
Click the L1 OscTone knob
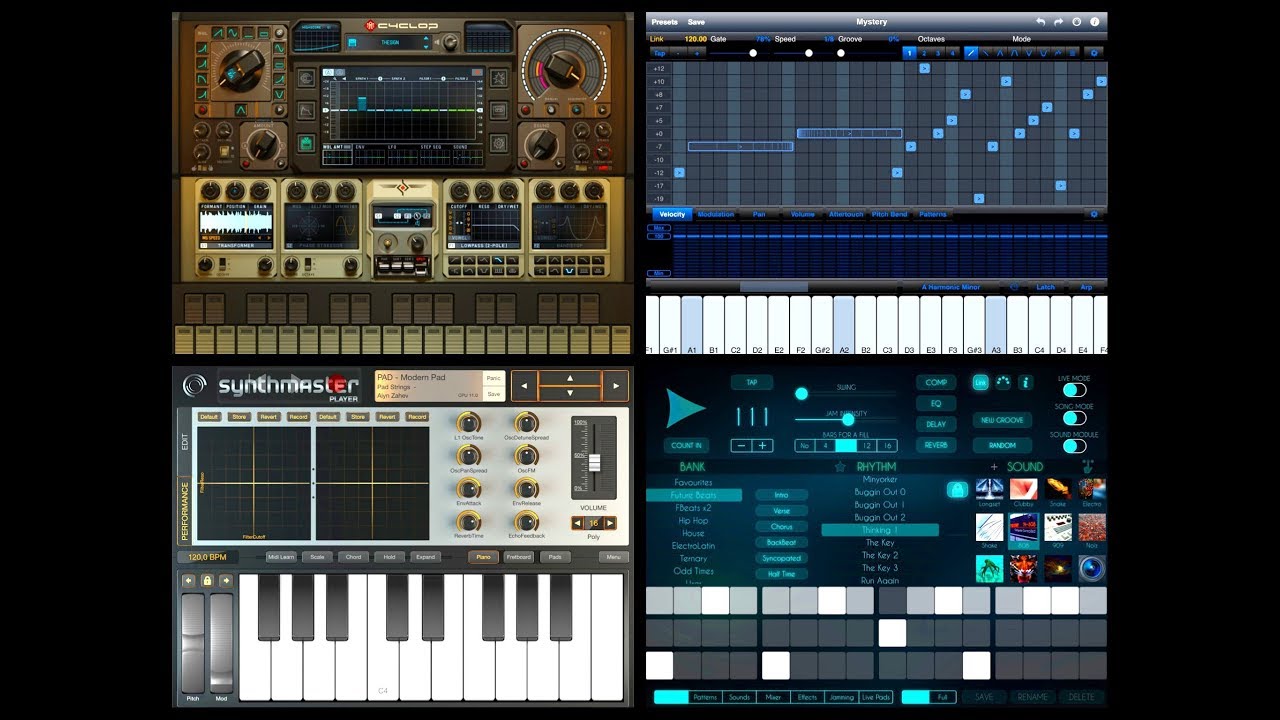click(x=469, y=423)
